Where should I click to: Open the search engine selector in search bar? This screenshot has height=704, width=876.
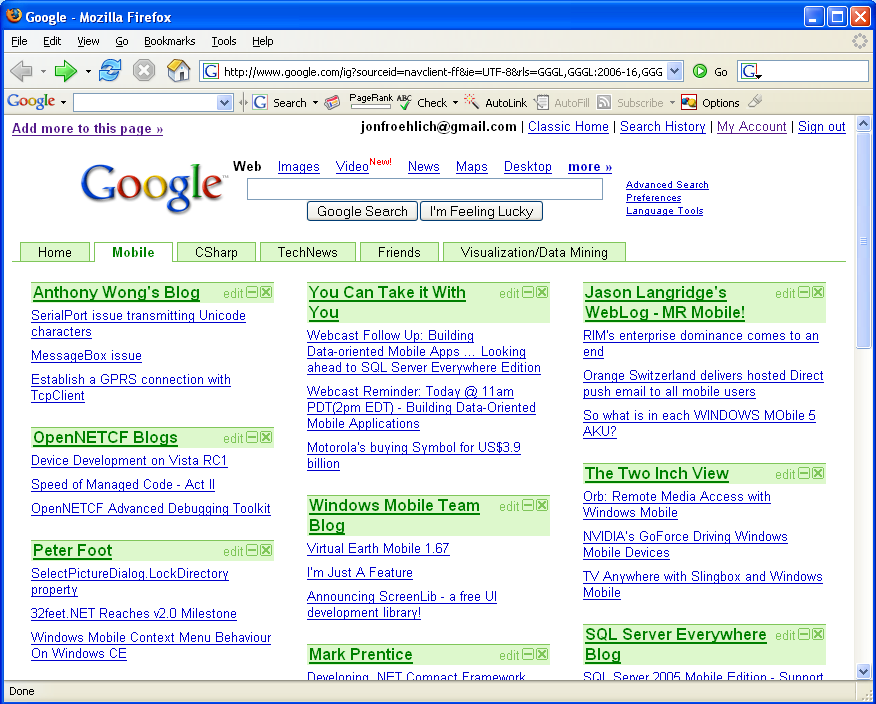[x=751, y=71]
